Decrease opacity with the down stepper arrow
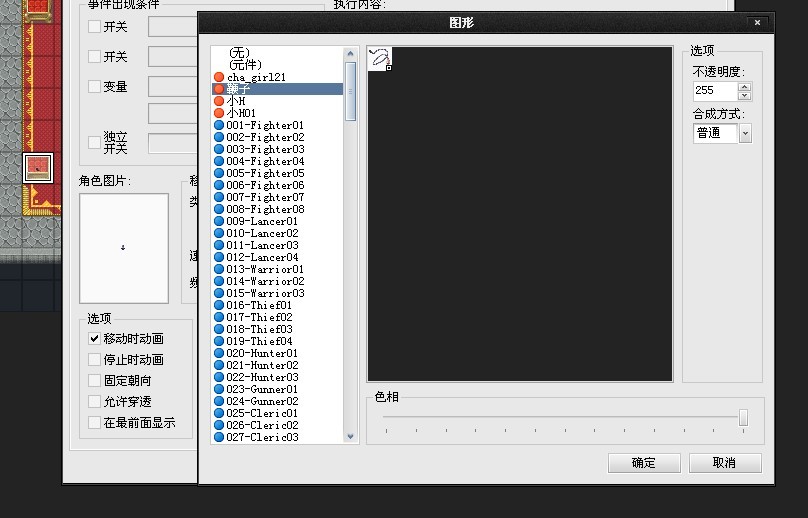This screenshot has width=808, height=518. pos(744,96)
